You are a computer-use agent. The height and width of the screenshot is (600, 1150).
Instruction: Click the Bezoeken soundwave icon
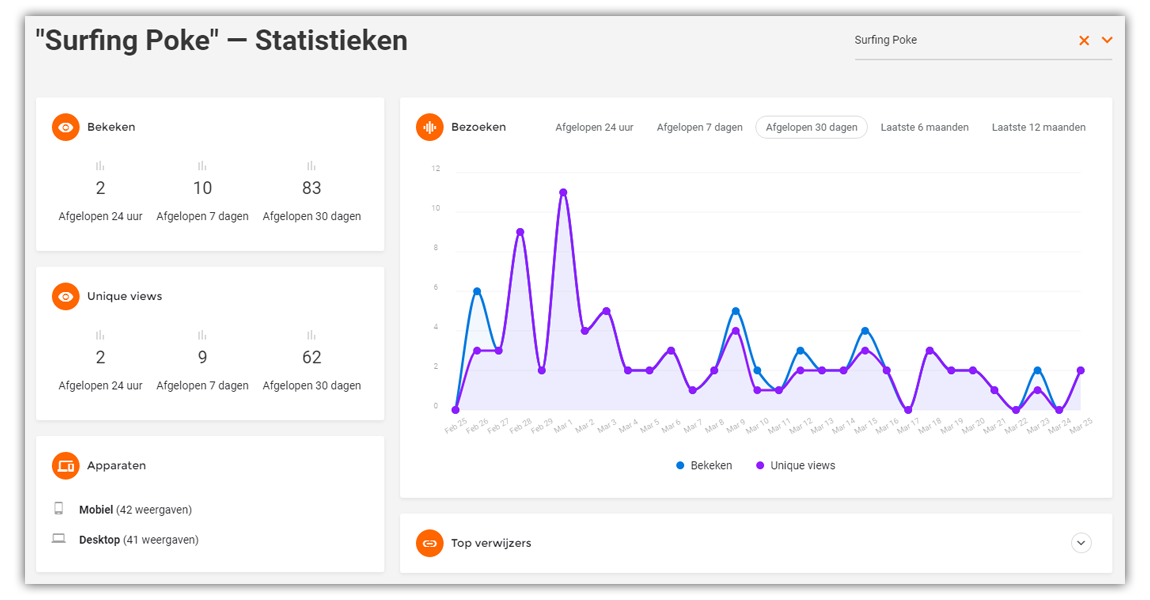click(430, 127)
